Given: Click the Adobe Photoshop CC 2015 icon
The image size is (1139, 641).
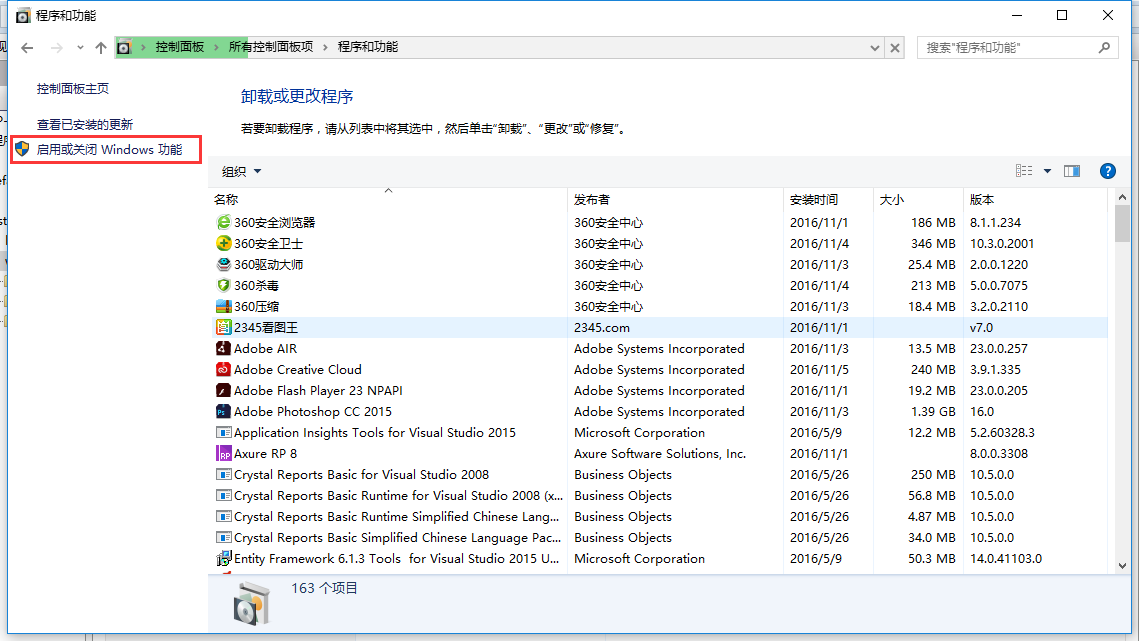Looking at the screenshot, I should click(x=223, y=412).
